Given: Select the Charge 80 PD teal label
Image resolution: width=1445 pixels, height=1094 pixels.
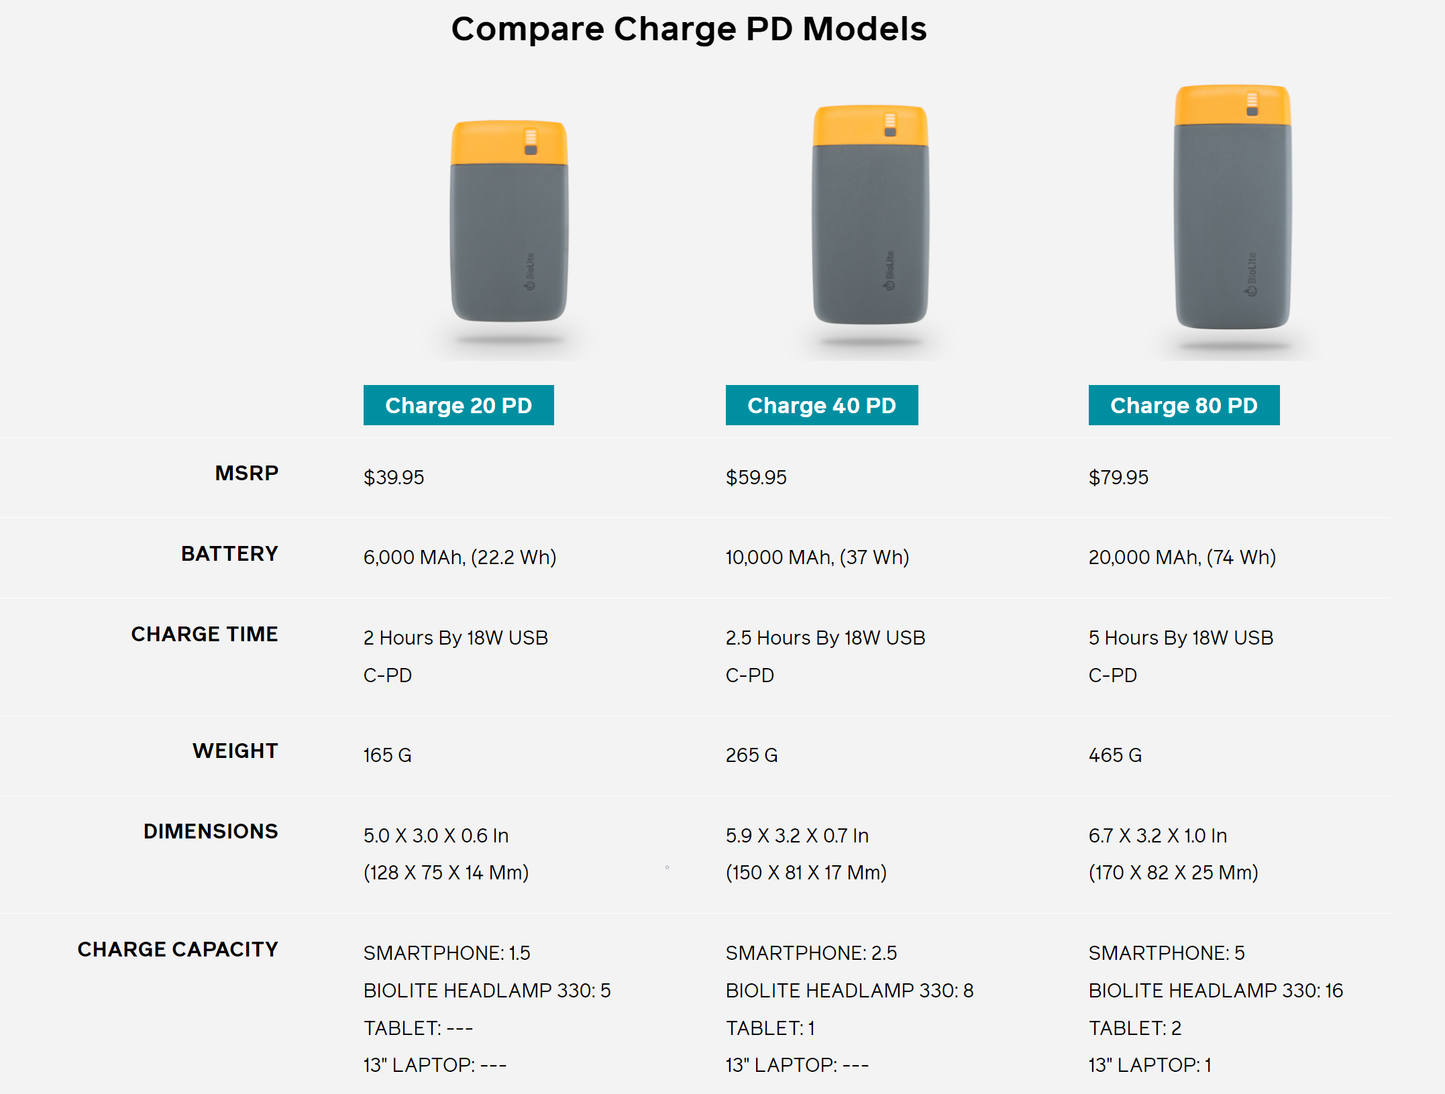Looking at the screenshot, I should [x=1183, y=405].
